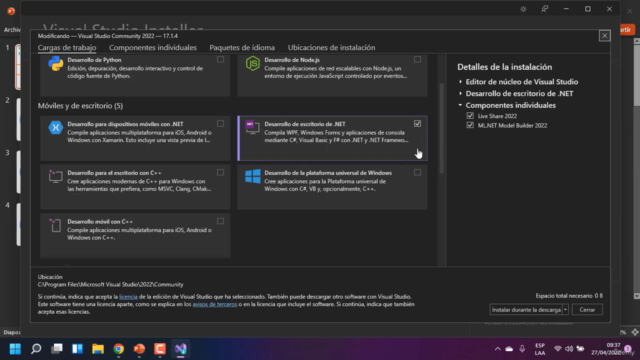Switch to Componentes individuales tab
The width and height of the screenshot is (640, 360).
click(153, 48)
